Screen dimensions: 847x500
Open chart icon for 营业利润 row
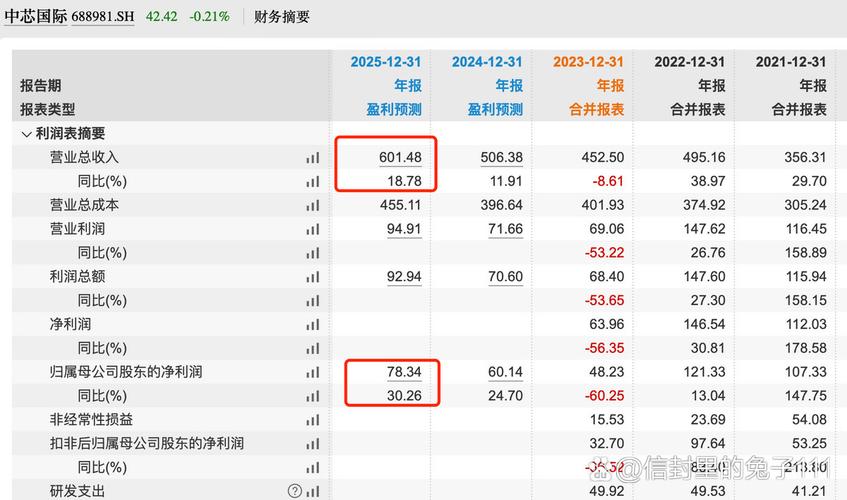coord(313,229)
